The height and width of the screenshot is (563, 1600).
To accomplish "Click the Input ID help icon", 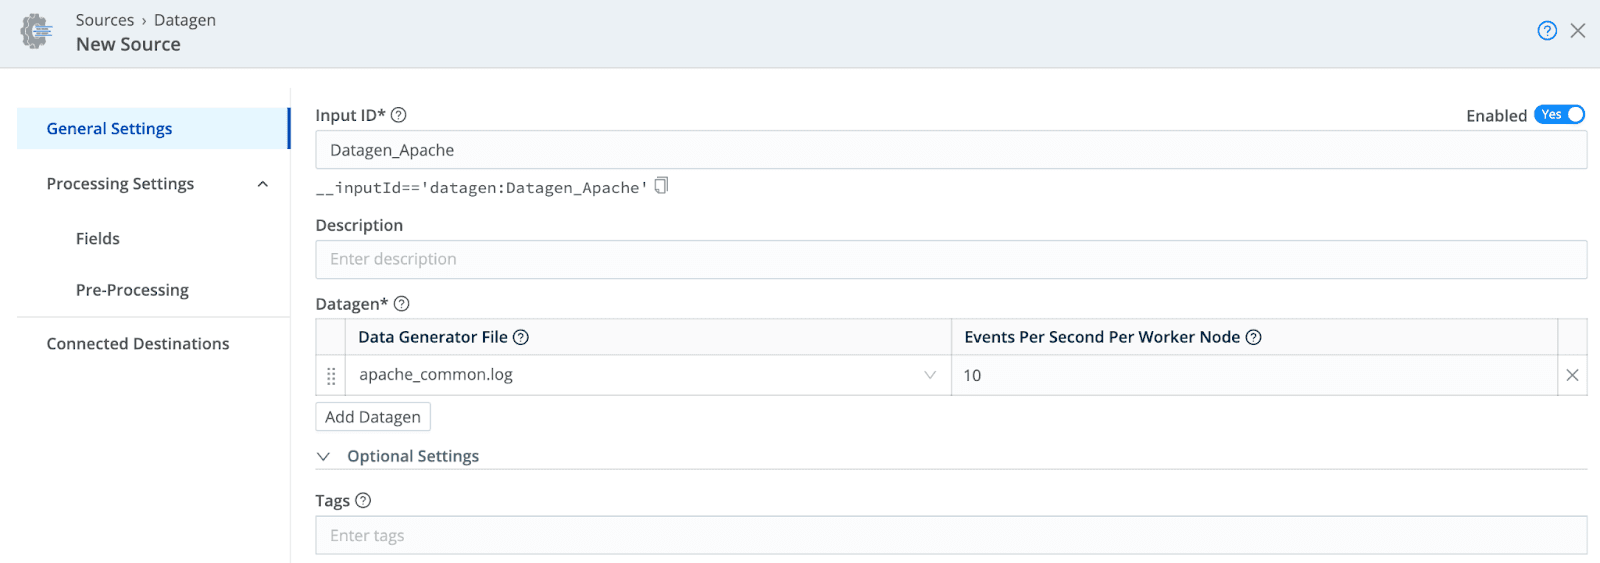I will [x=399, y=115].
